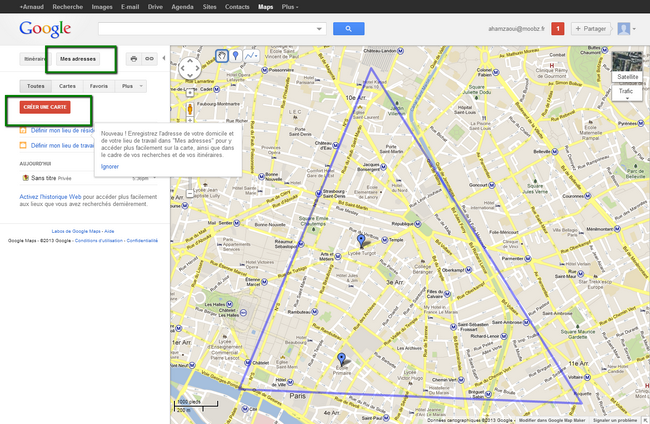
Task: Open the search box suggestions arrow
Action: [319, 29]
